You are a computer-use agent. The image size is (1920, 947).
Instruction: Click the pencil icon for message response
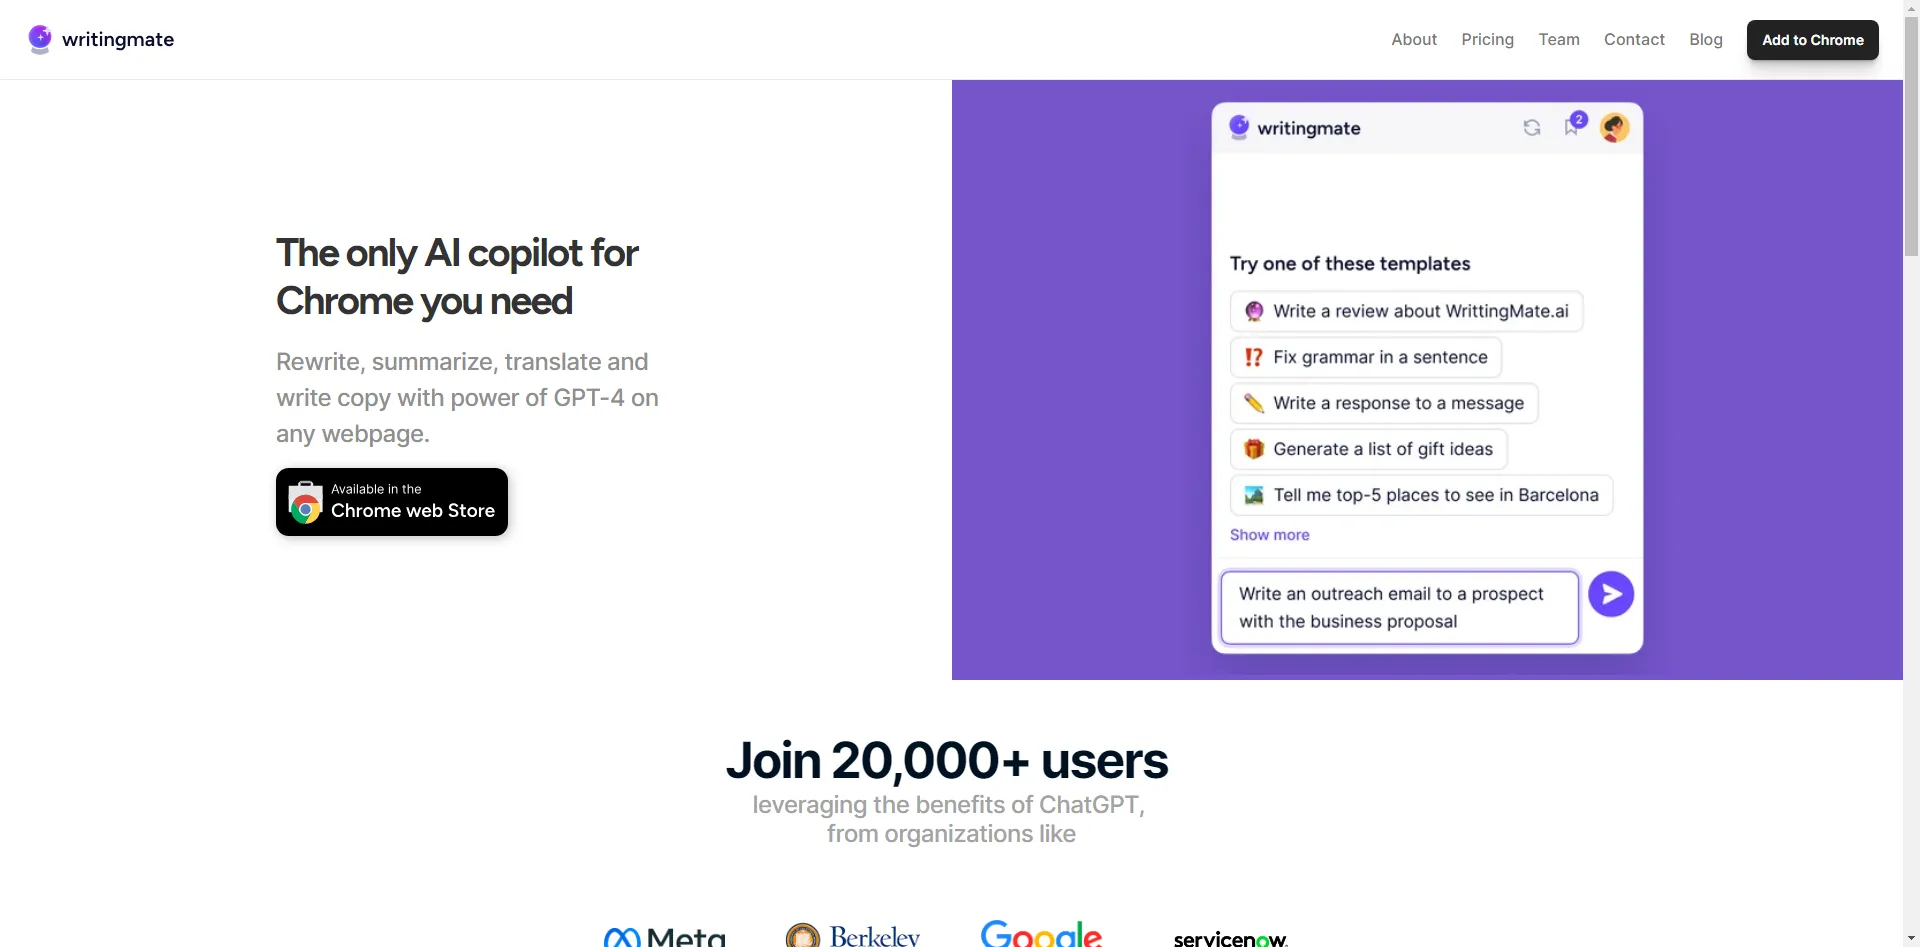[x=1254, y=403]
